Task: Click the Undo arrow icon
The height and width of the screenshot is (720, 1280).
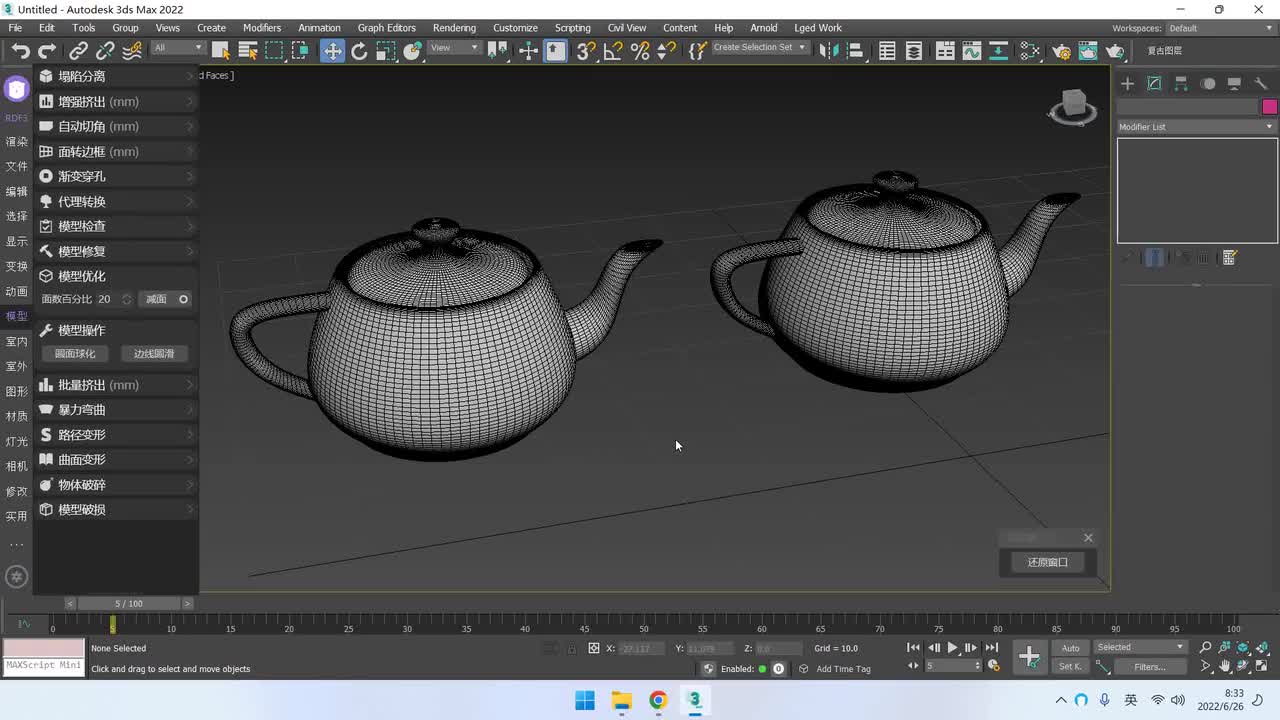Action: click(20, 51)
